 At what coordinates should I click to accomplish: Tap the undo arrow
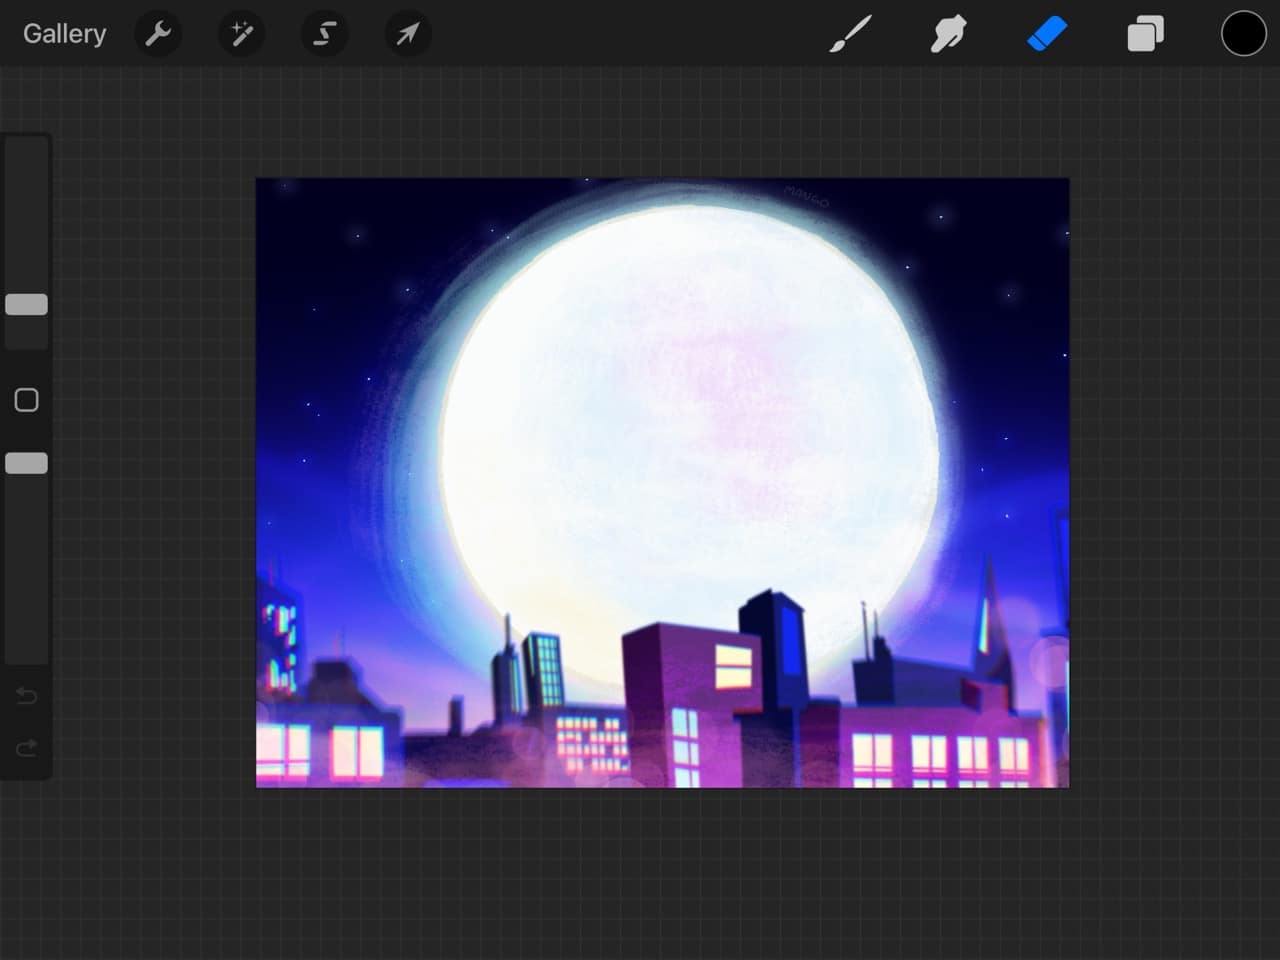click(26, 696)
